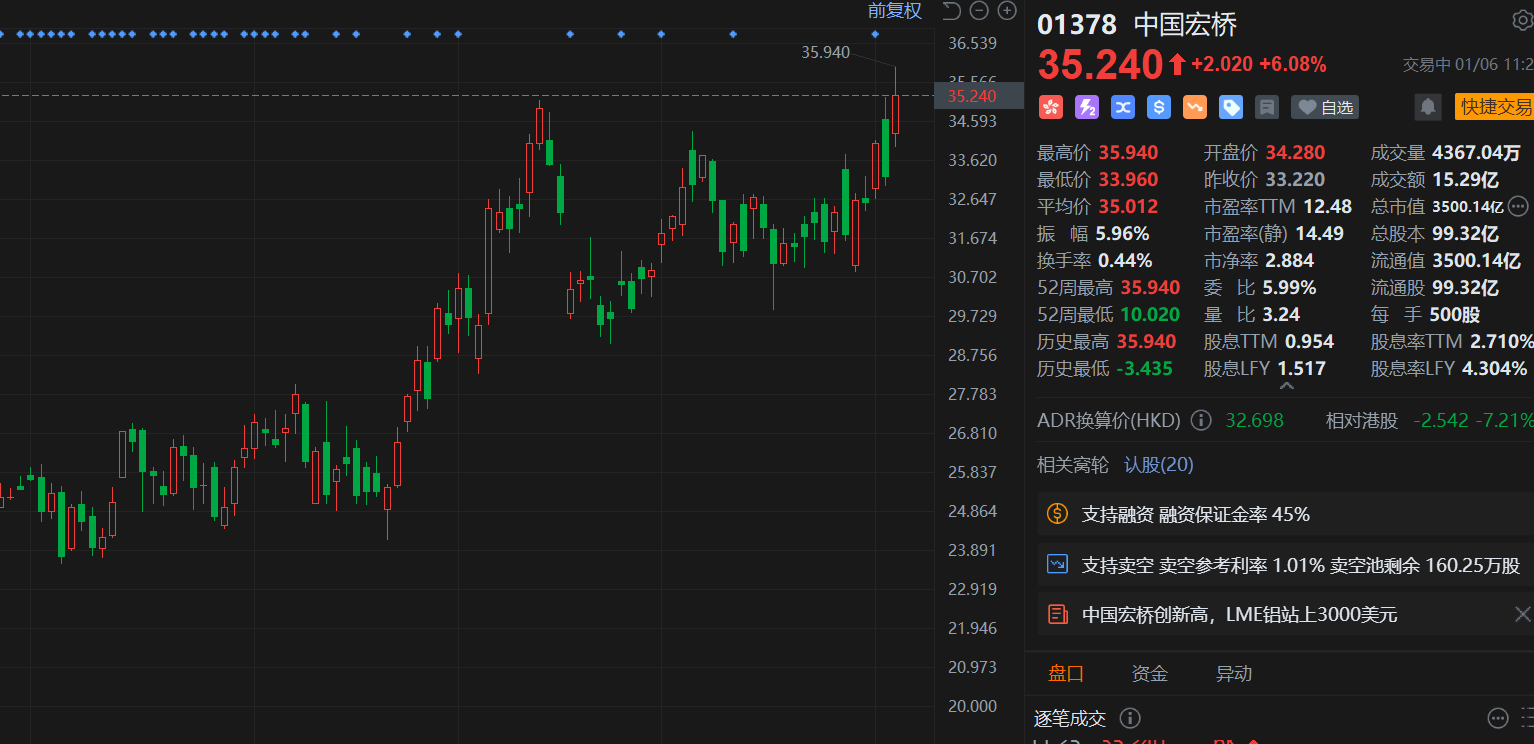This screenshot has width=1534, height=744.
Task: Click the 昨收价 value 33.220
Action: tap(1295, 180)
